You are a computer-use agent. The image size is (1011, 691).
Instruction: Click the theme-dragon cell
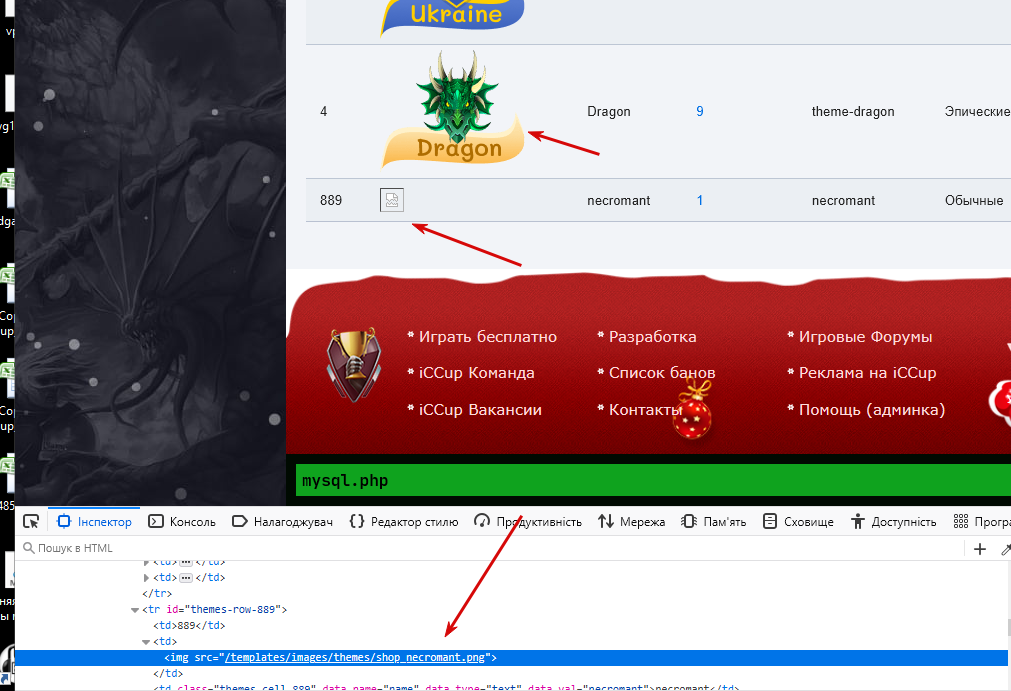click(x=853, y=112)
